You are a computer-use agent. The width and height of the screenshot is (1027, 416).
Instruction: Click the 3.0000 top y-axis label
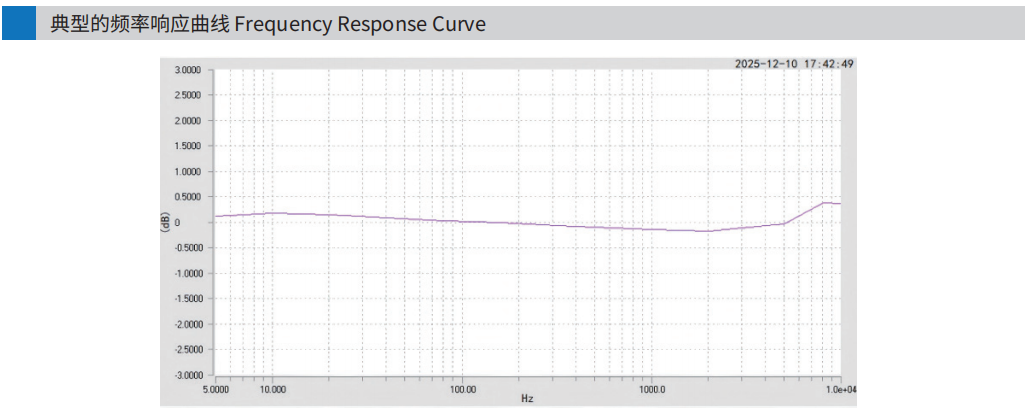(x=188, y=70)
